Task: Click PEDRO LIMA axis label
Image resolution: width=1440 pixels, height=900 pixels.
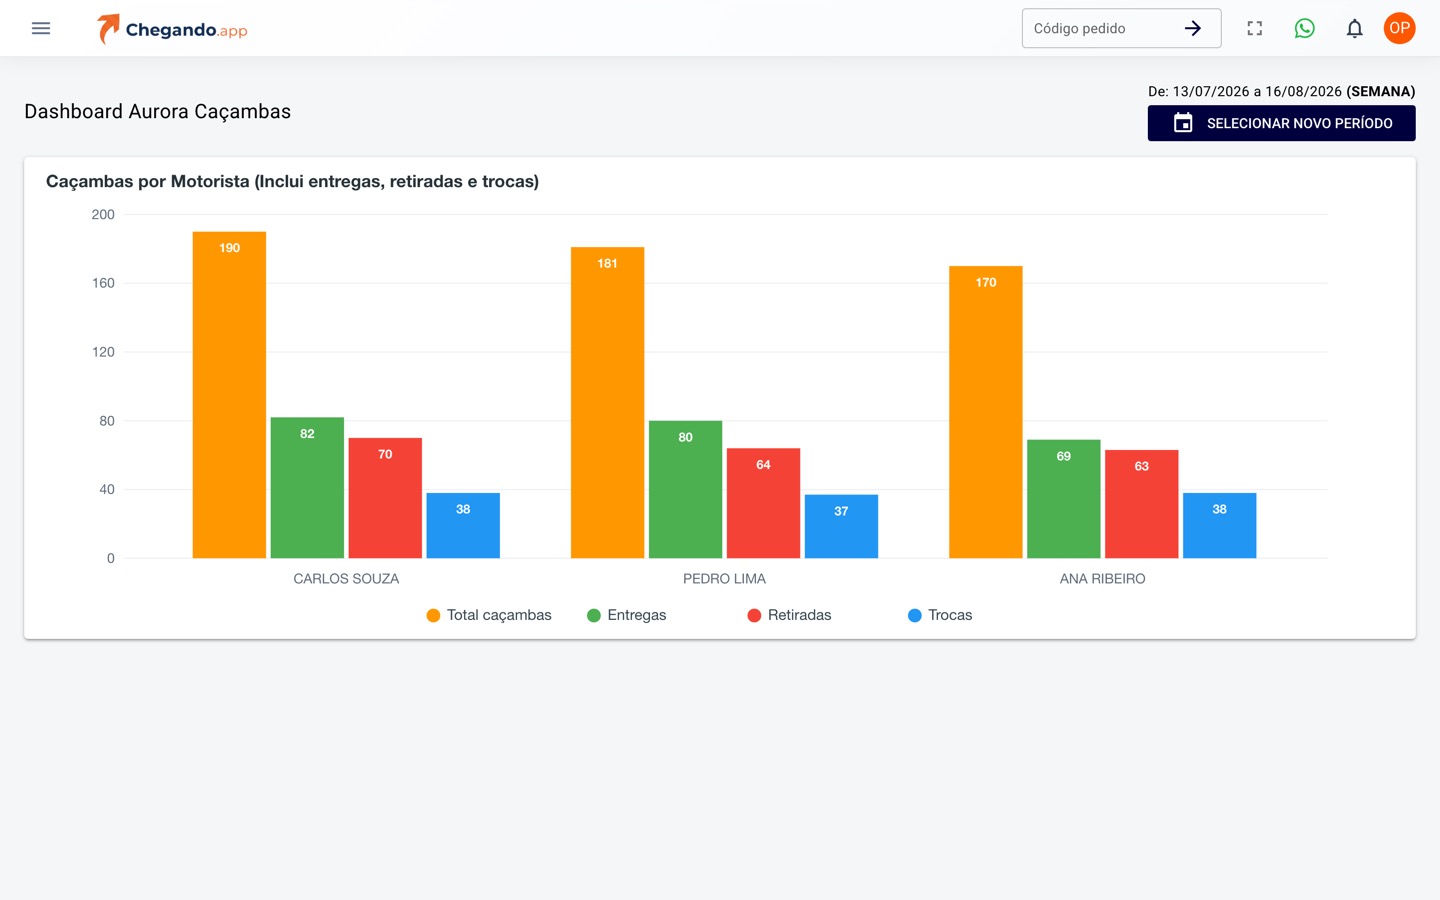Action: pos(724,579)
